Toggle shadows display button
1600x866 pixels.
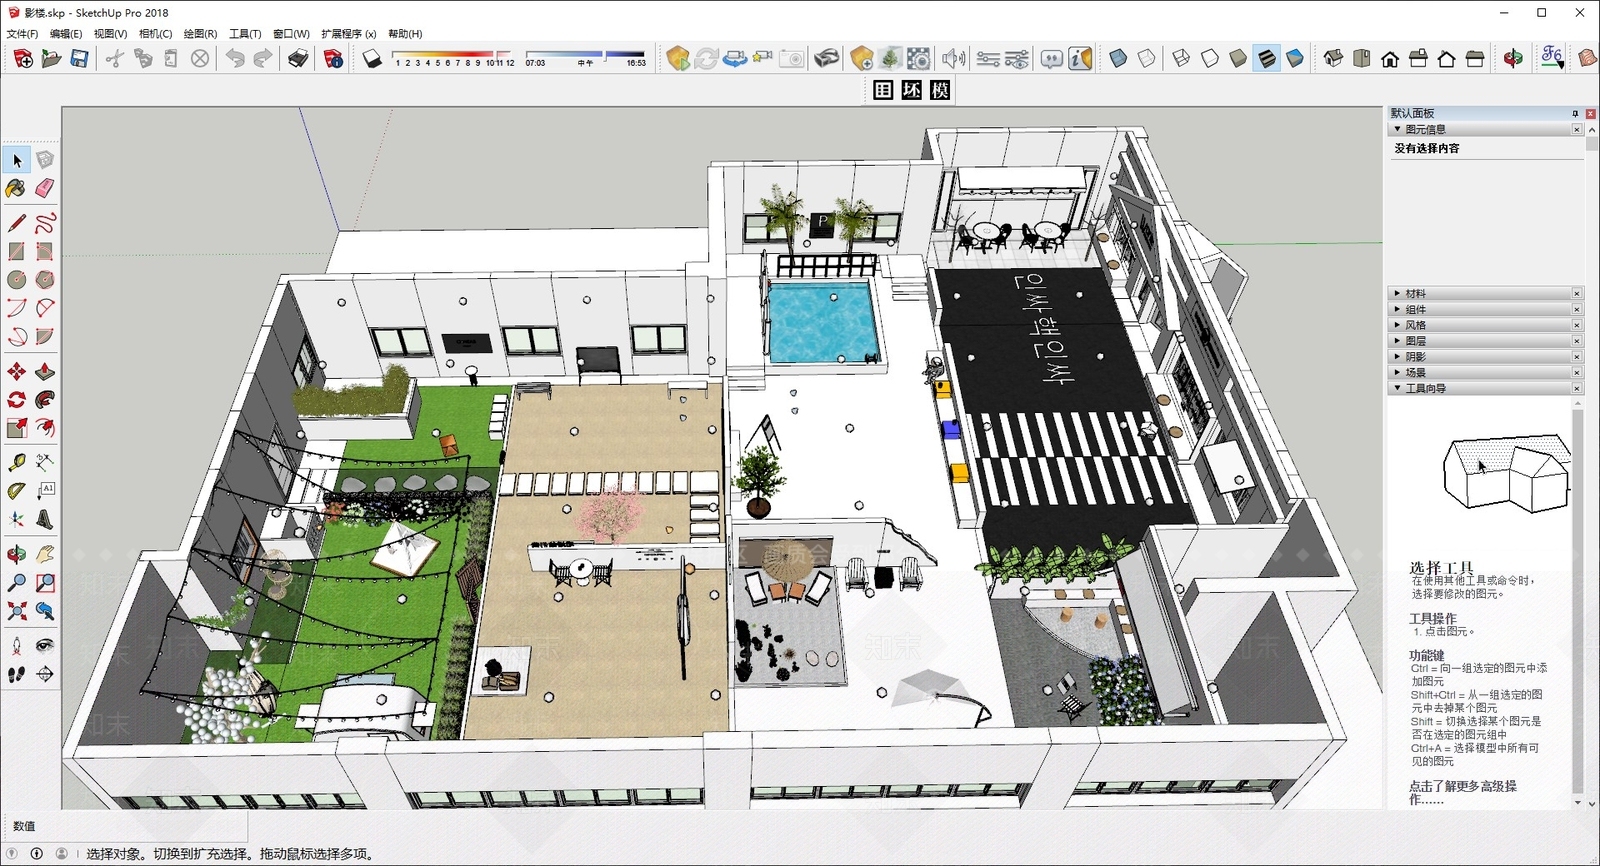click(x=372, y=59)
